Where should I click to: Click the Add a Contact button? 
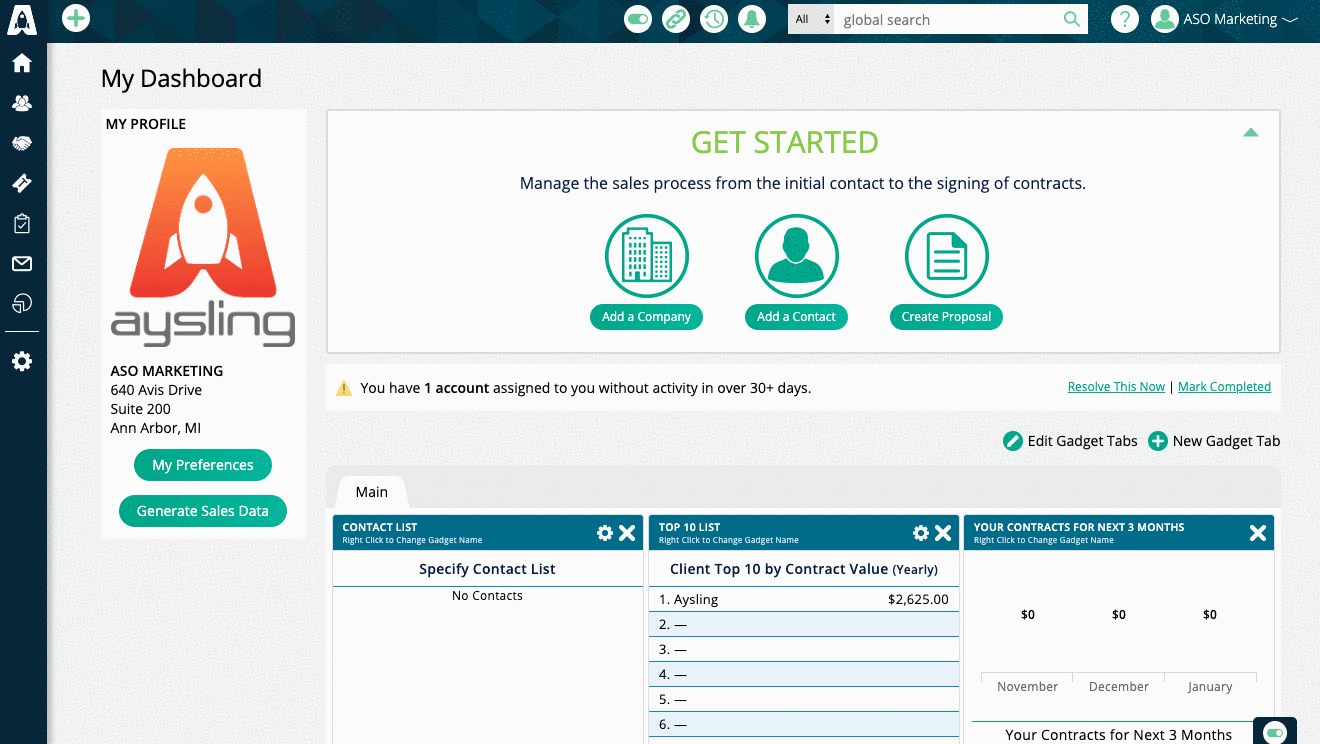796,317
